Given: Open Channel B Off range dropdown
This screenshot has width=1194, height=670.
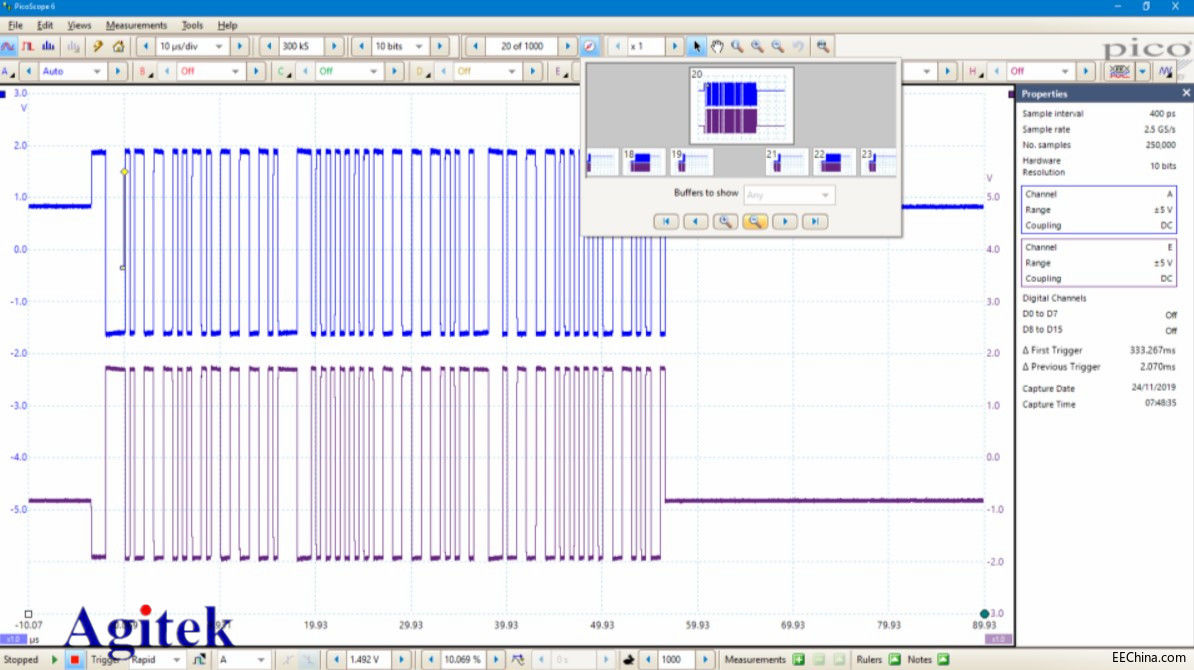Looking at the screenshot, I should (235, 72).
